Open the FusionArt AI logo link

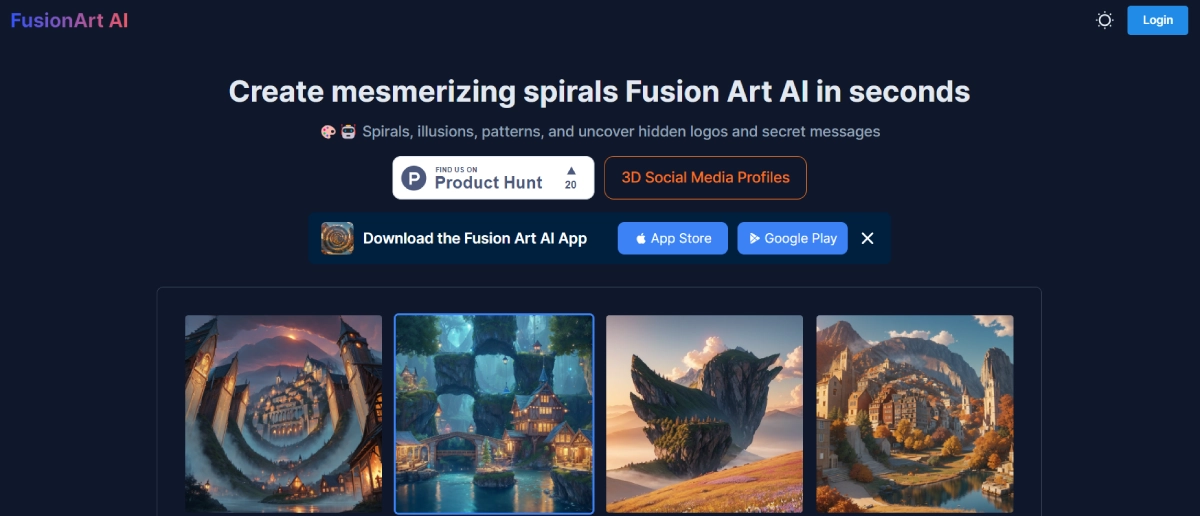click(69, 20)
